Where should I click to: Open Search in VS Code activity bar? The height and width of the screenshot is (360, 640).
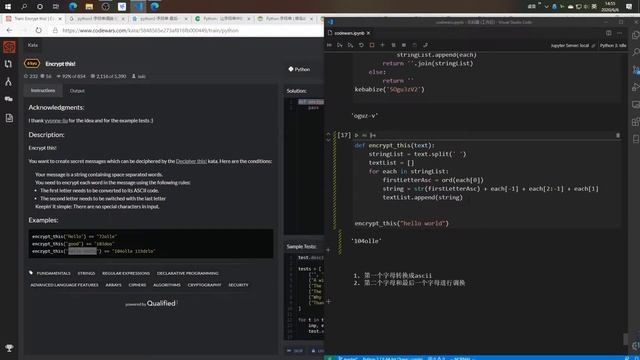pyautogui.click(x=635, y=52)
